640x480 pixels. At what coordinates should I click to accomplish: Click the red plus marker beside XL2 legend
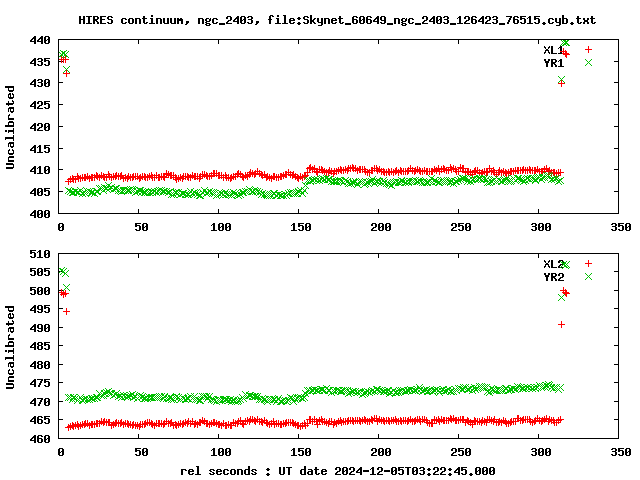(x=588, y=263)
